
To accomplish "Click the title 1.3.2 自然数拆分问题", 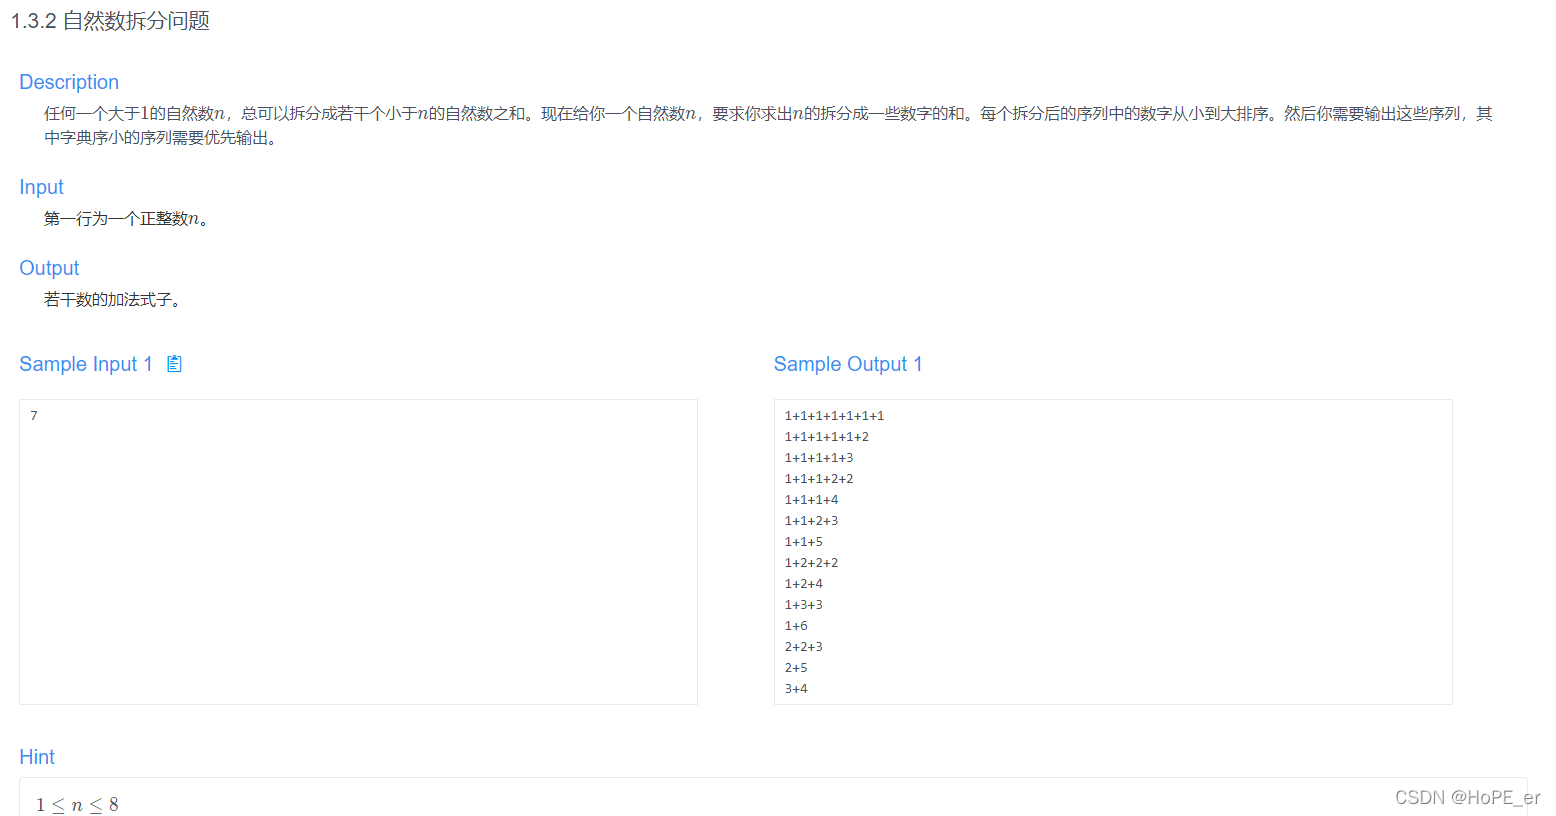I will (110, 21).
